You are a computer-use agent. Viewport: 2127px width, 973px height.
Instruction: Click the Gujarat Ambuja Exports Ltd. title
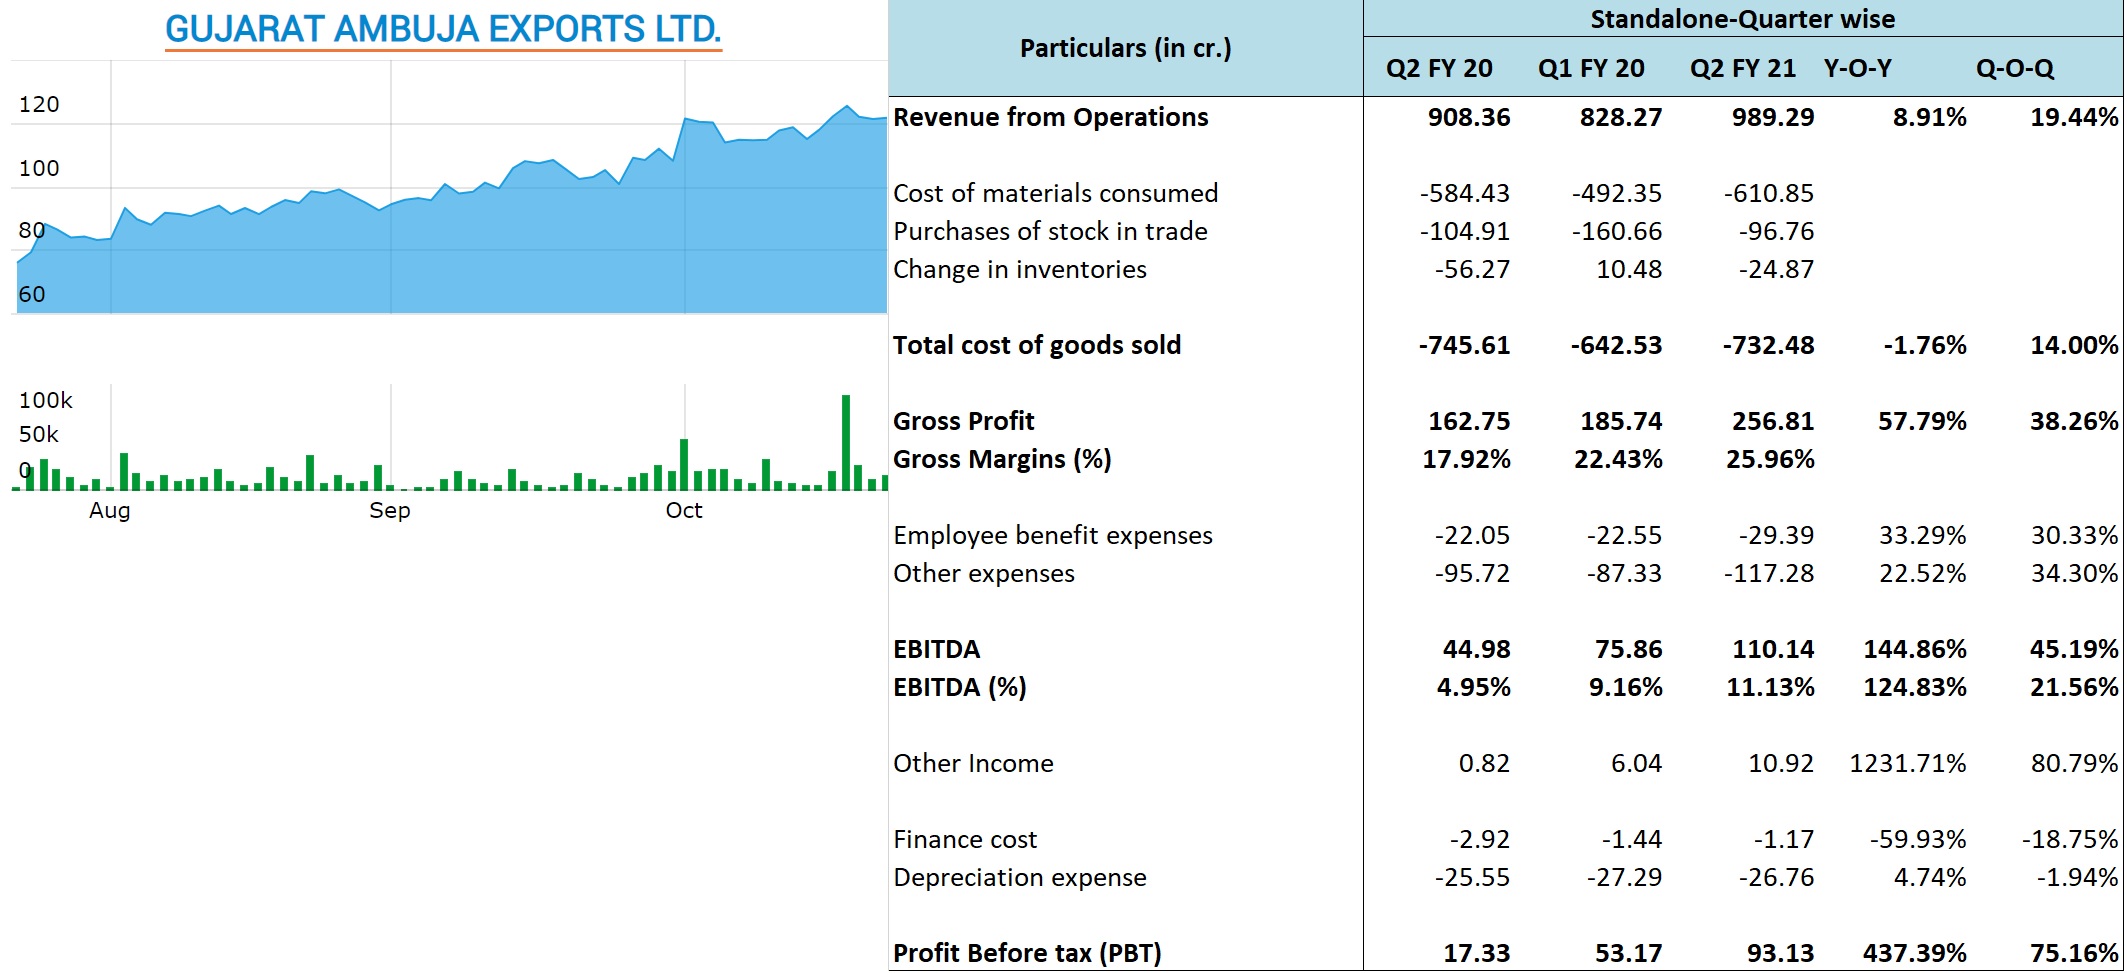(x=443, y=29)
